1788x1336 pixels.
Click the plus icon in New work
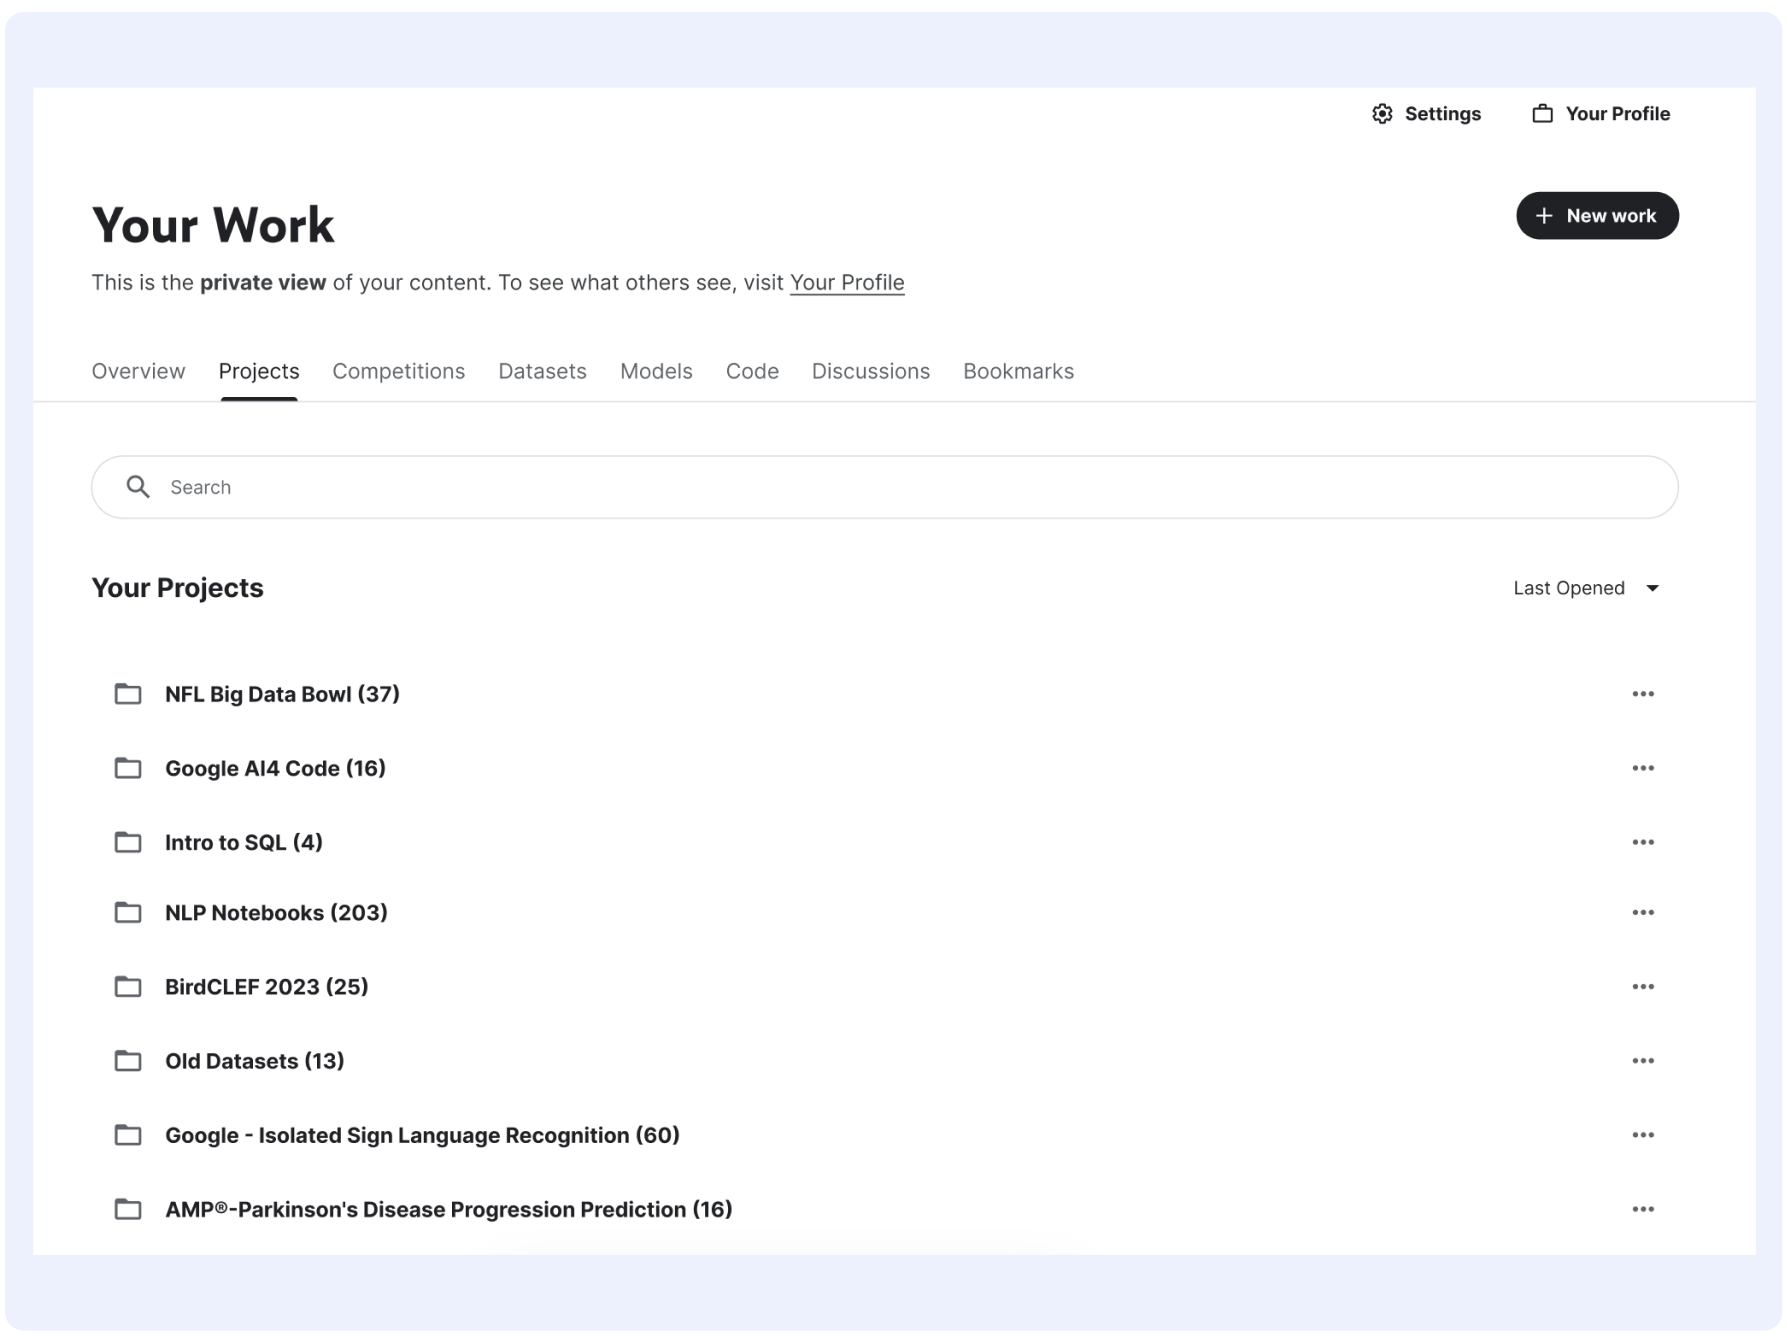click(1544, 216)
